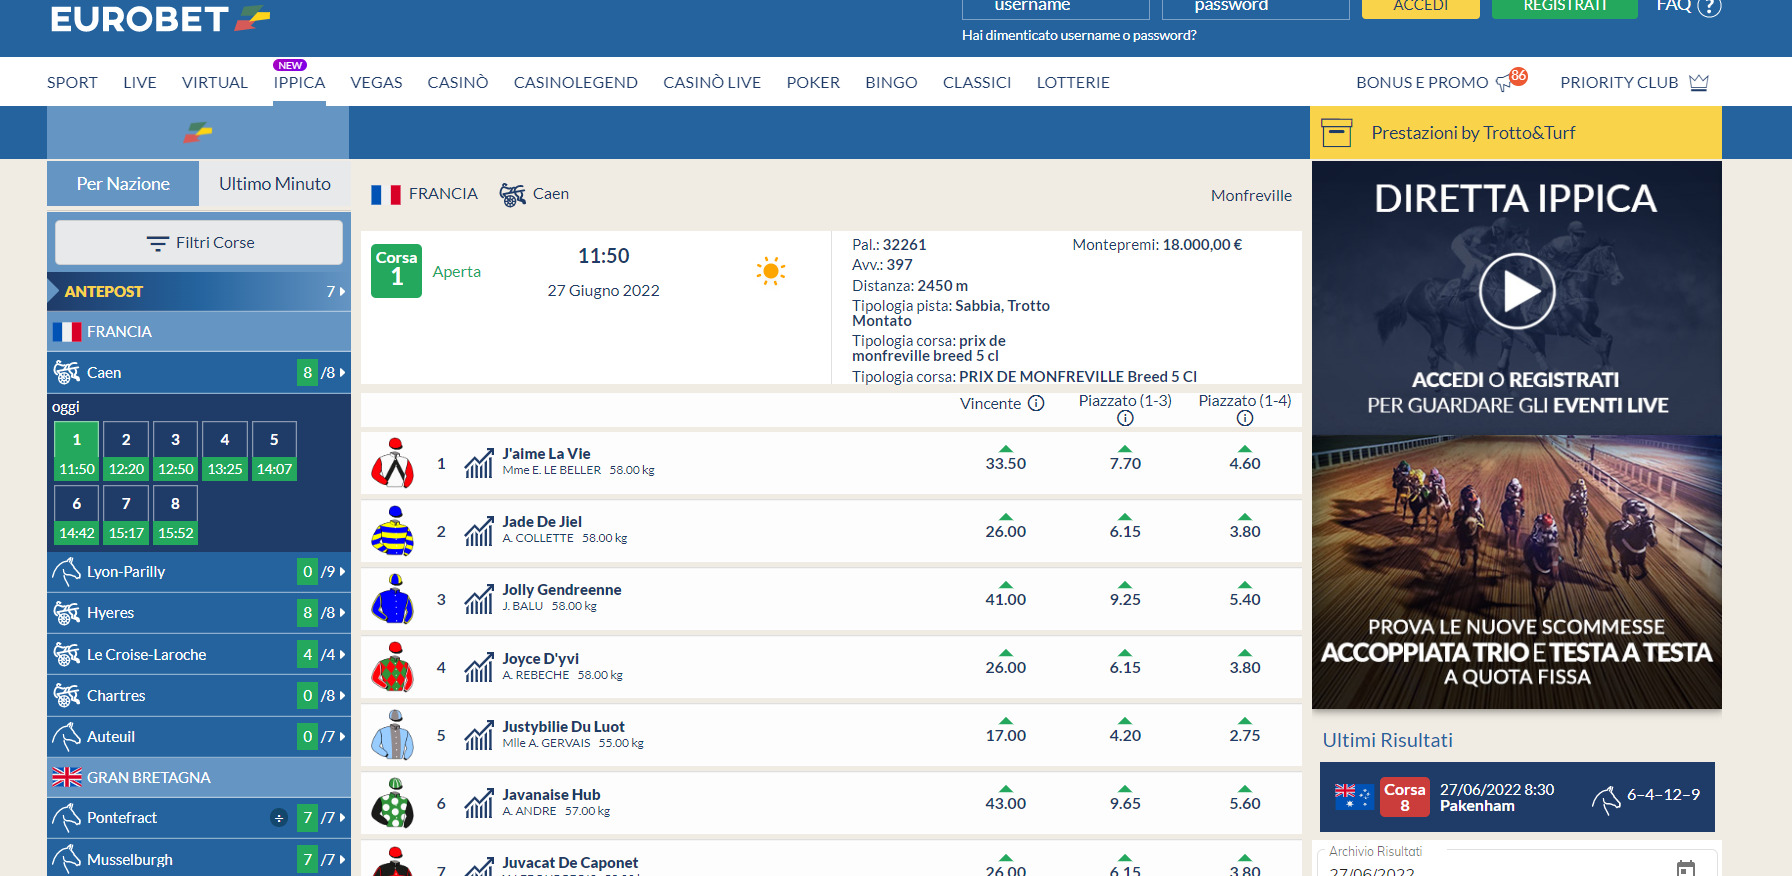Expand the ANTEPOST section
The height and width of the screenshot is (876, 1792).
tap(199, 291)
